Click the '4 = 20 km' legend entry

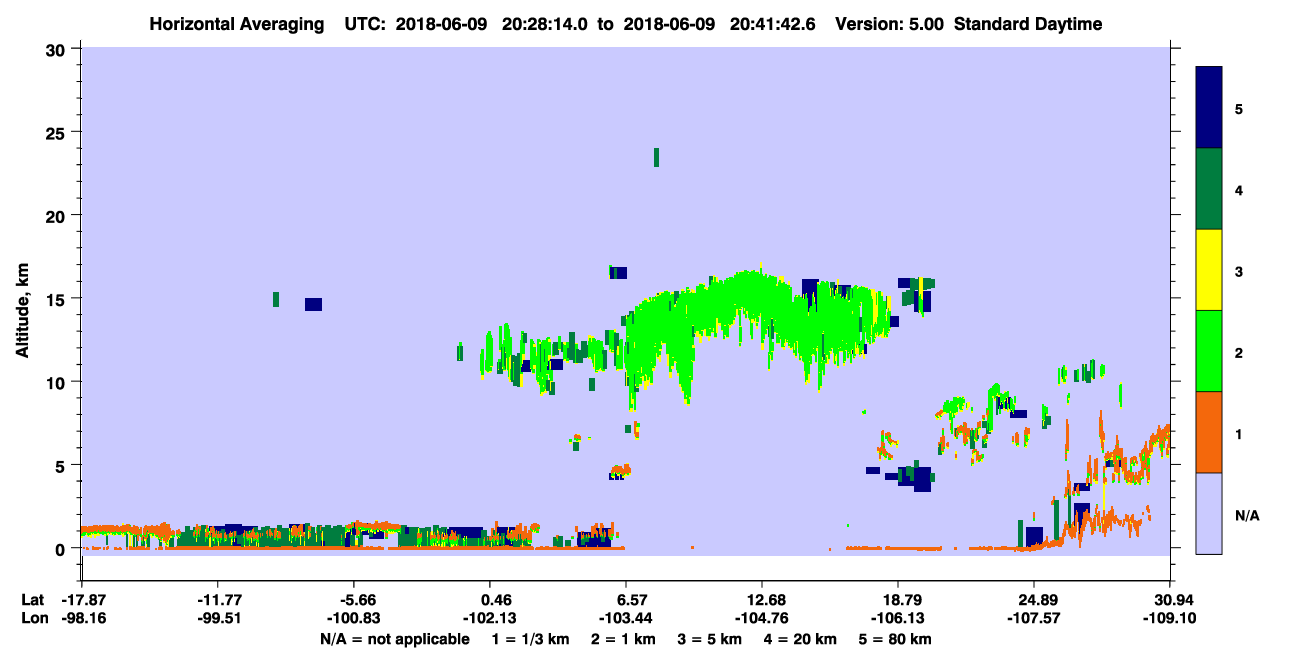tap(802, 639)
